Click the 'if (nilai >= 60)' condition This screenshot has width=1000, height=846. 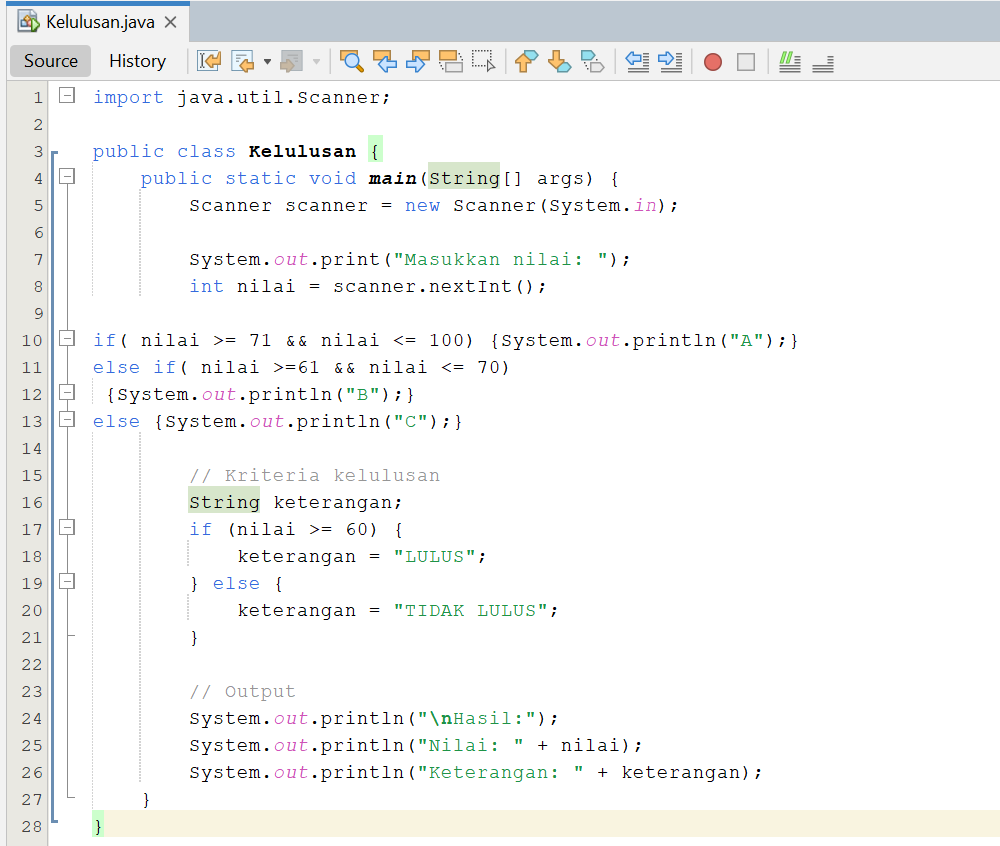[284, 530]
